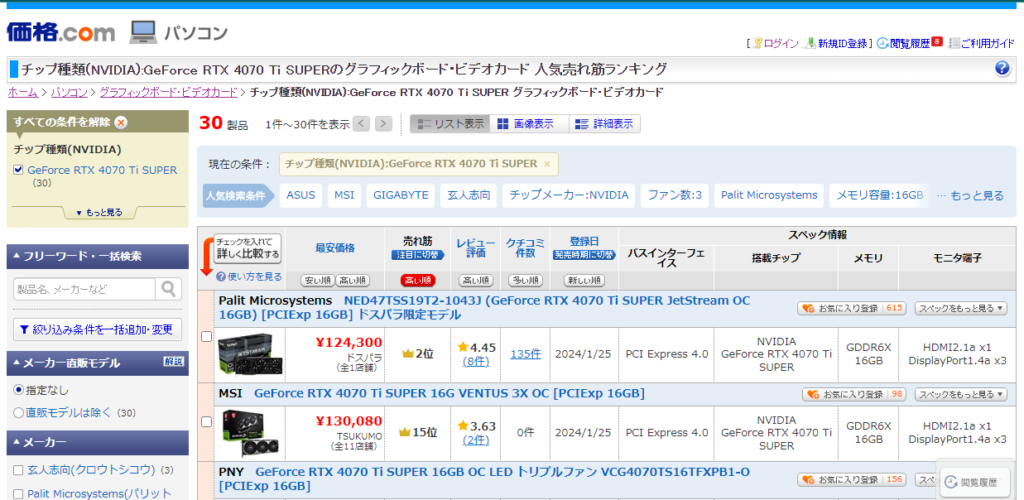Viewport: 1024px width, 500px height.
Task: Sort 登録日 by 新しい順
Action: point(584,281)
